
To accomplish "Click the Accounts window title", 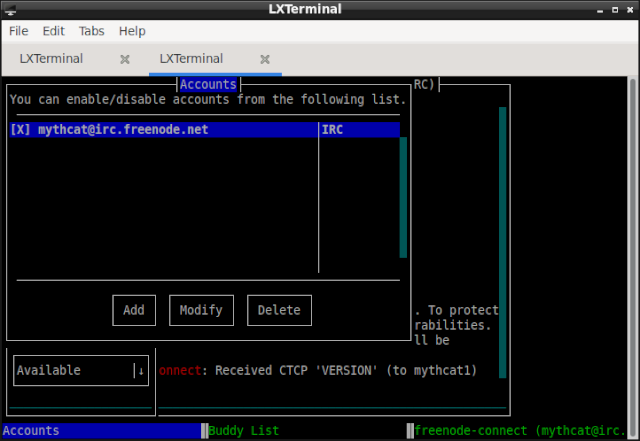I will pos(208,85).
